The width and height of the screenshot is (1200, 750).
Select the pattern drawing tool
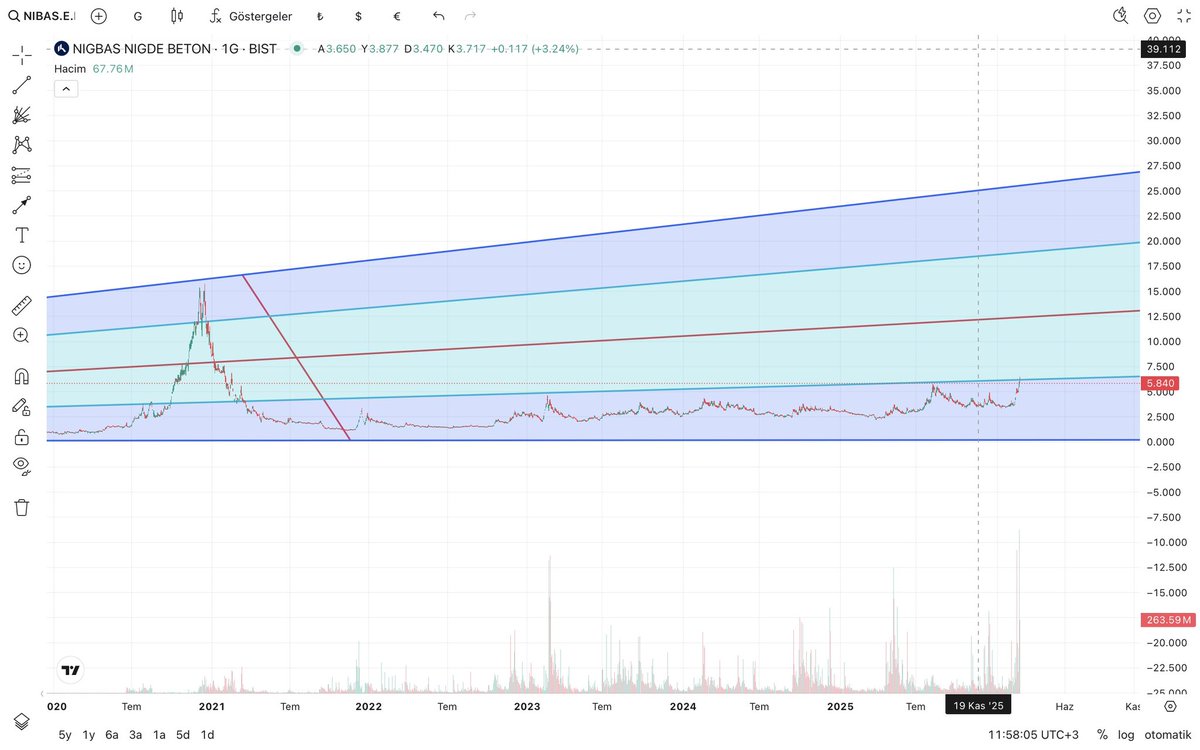pyautogui.click(x=22, y=145)
